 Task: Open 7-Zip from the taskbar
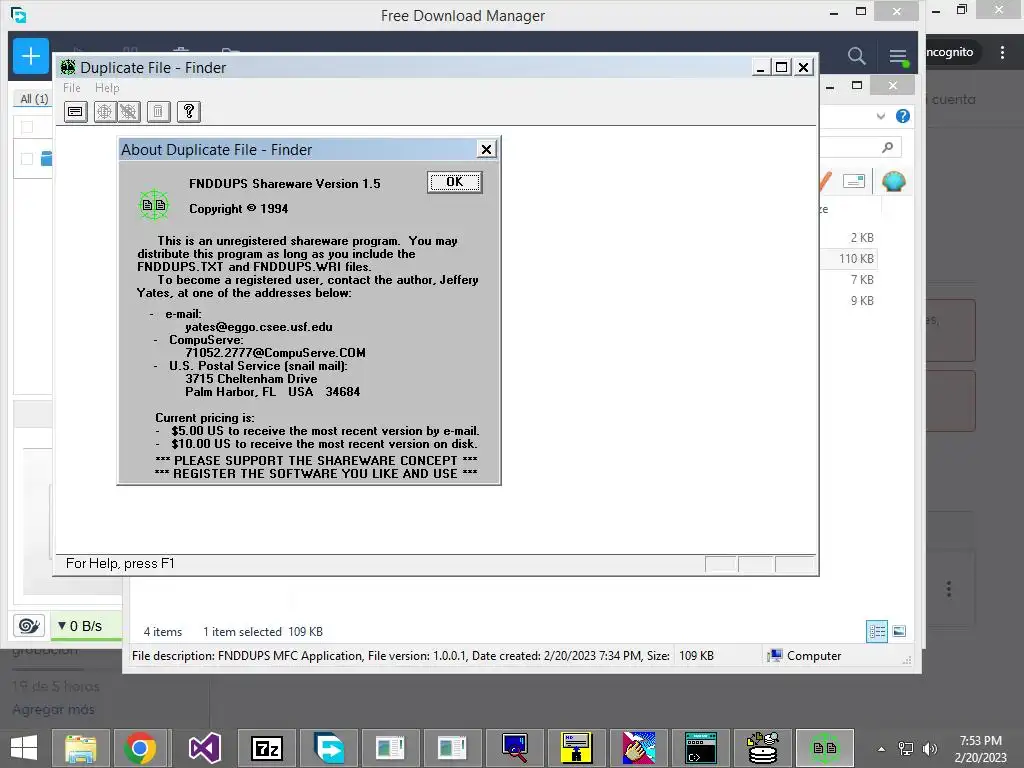[266, 748]
